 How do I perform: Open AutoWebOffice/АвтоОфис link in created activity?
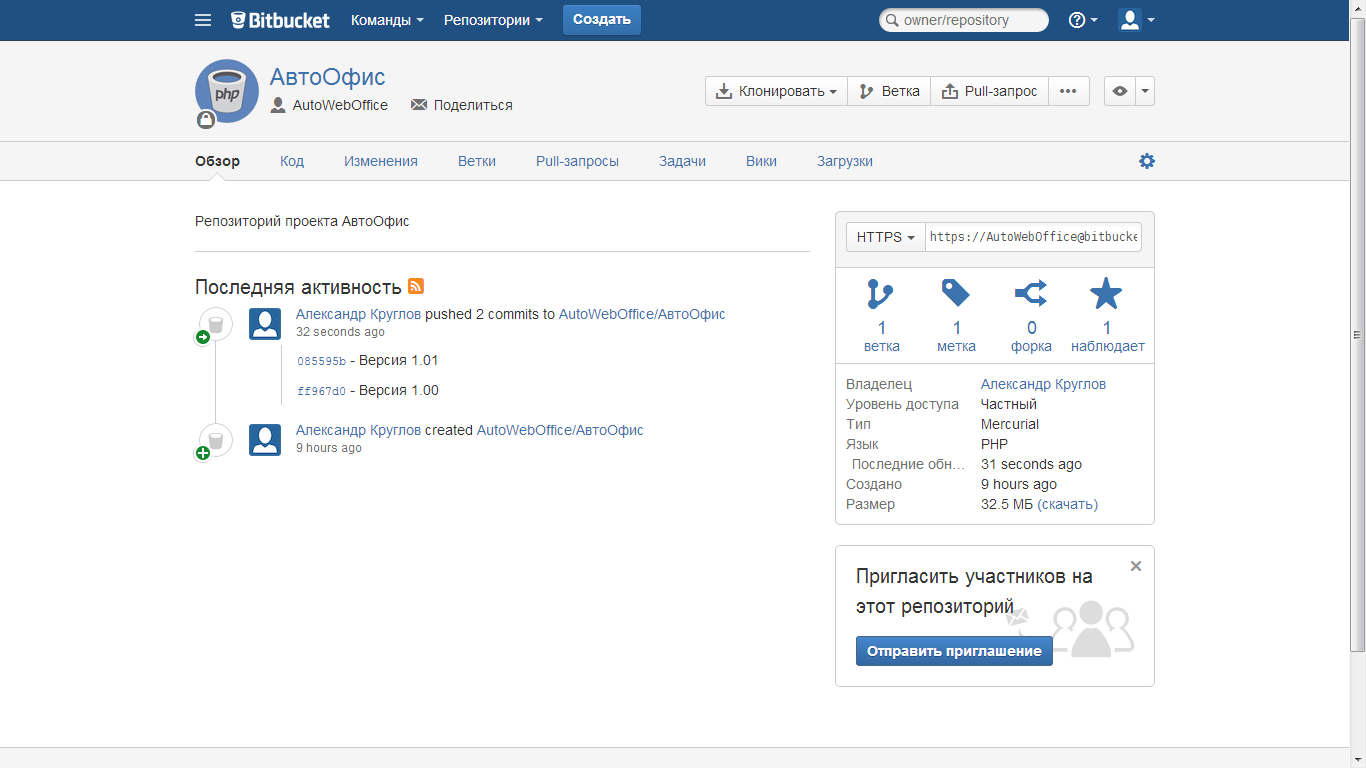pos(560,430)
